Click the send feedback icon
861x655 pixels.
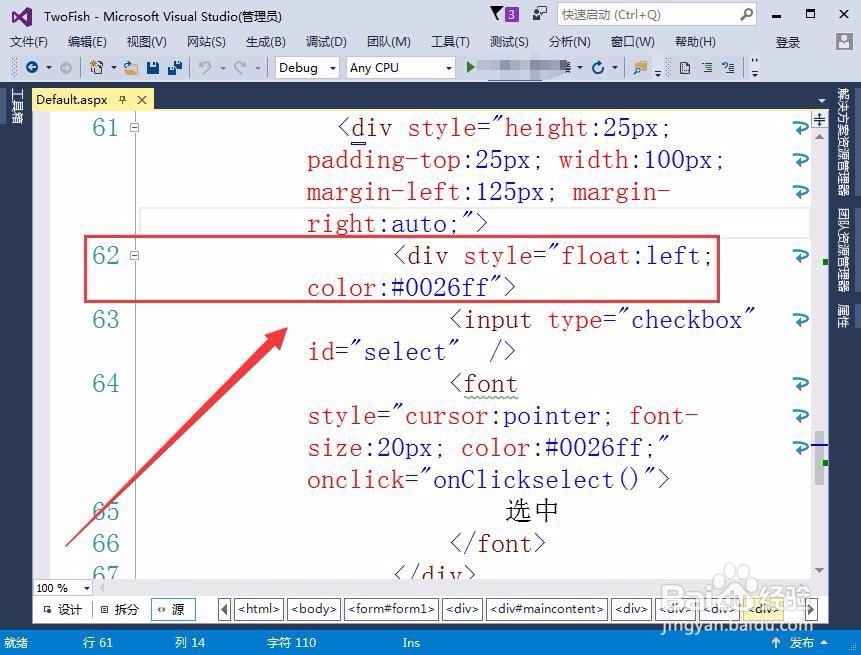click(x=540, y=13)
